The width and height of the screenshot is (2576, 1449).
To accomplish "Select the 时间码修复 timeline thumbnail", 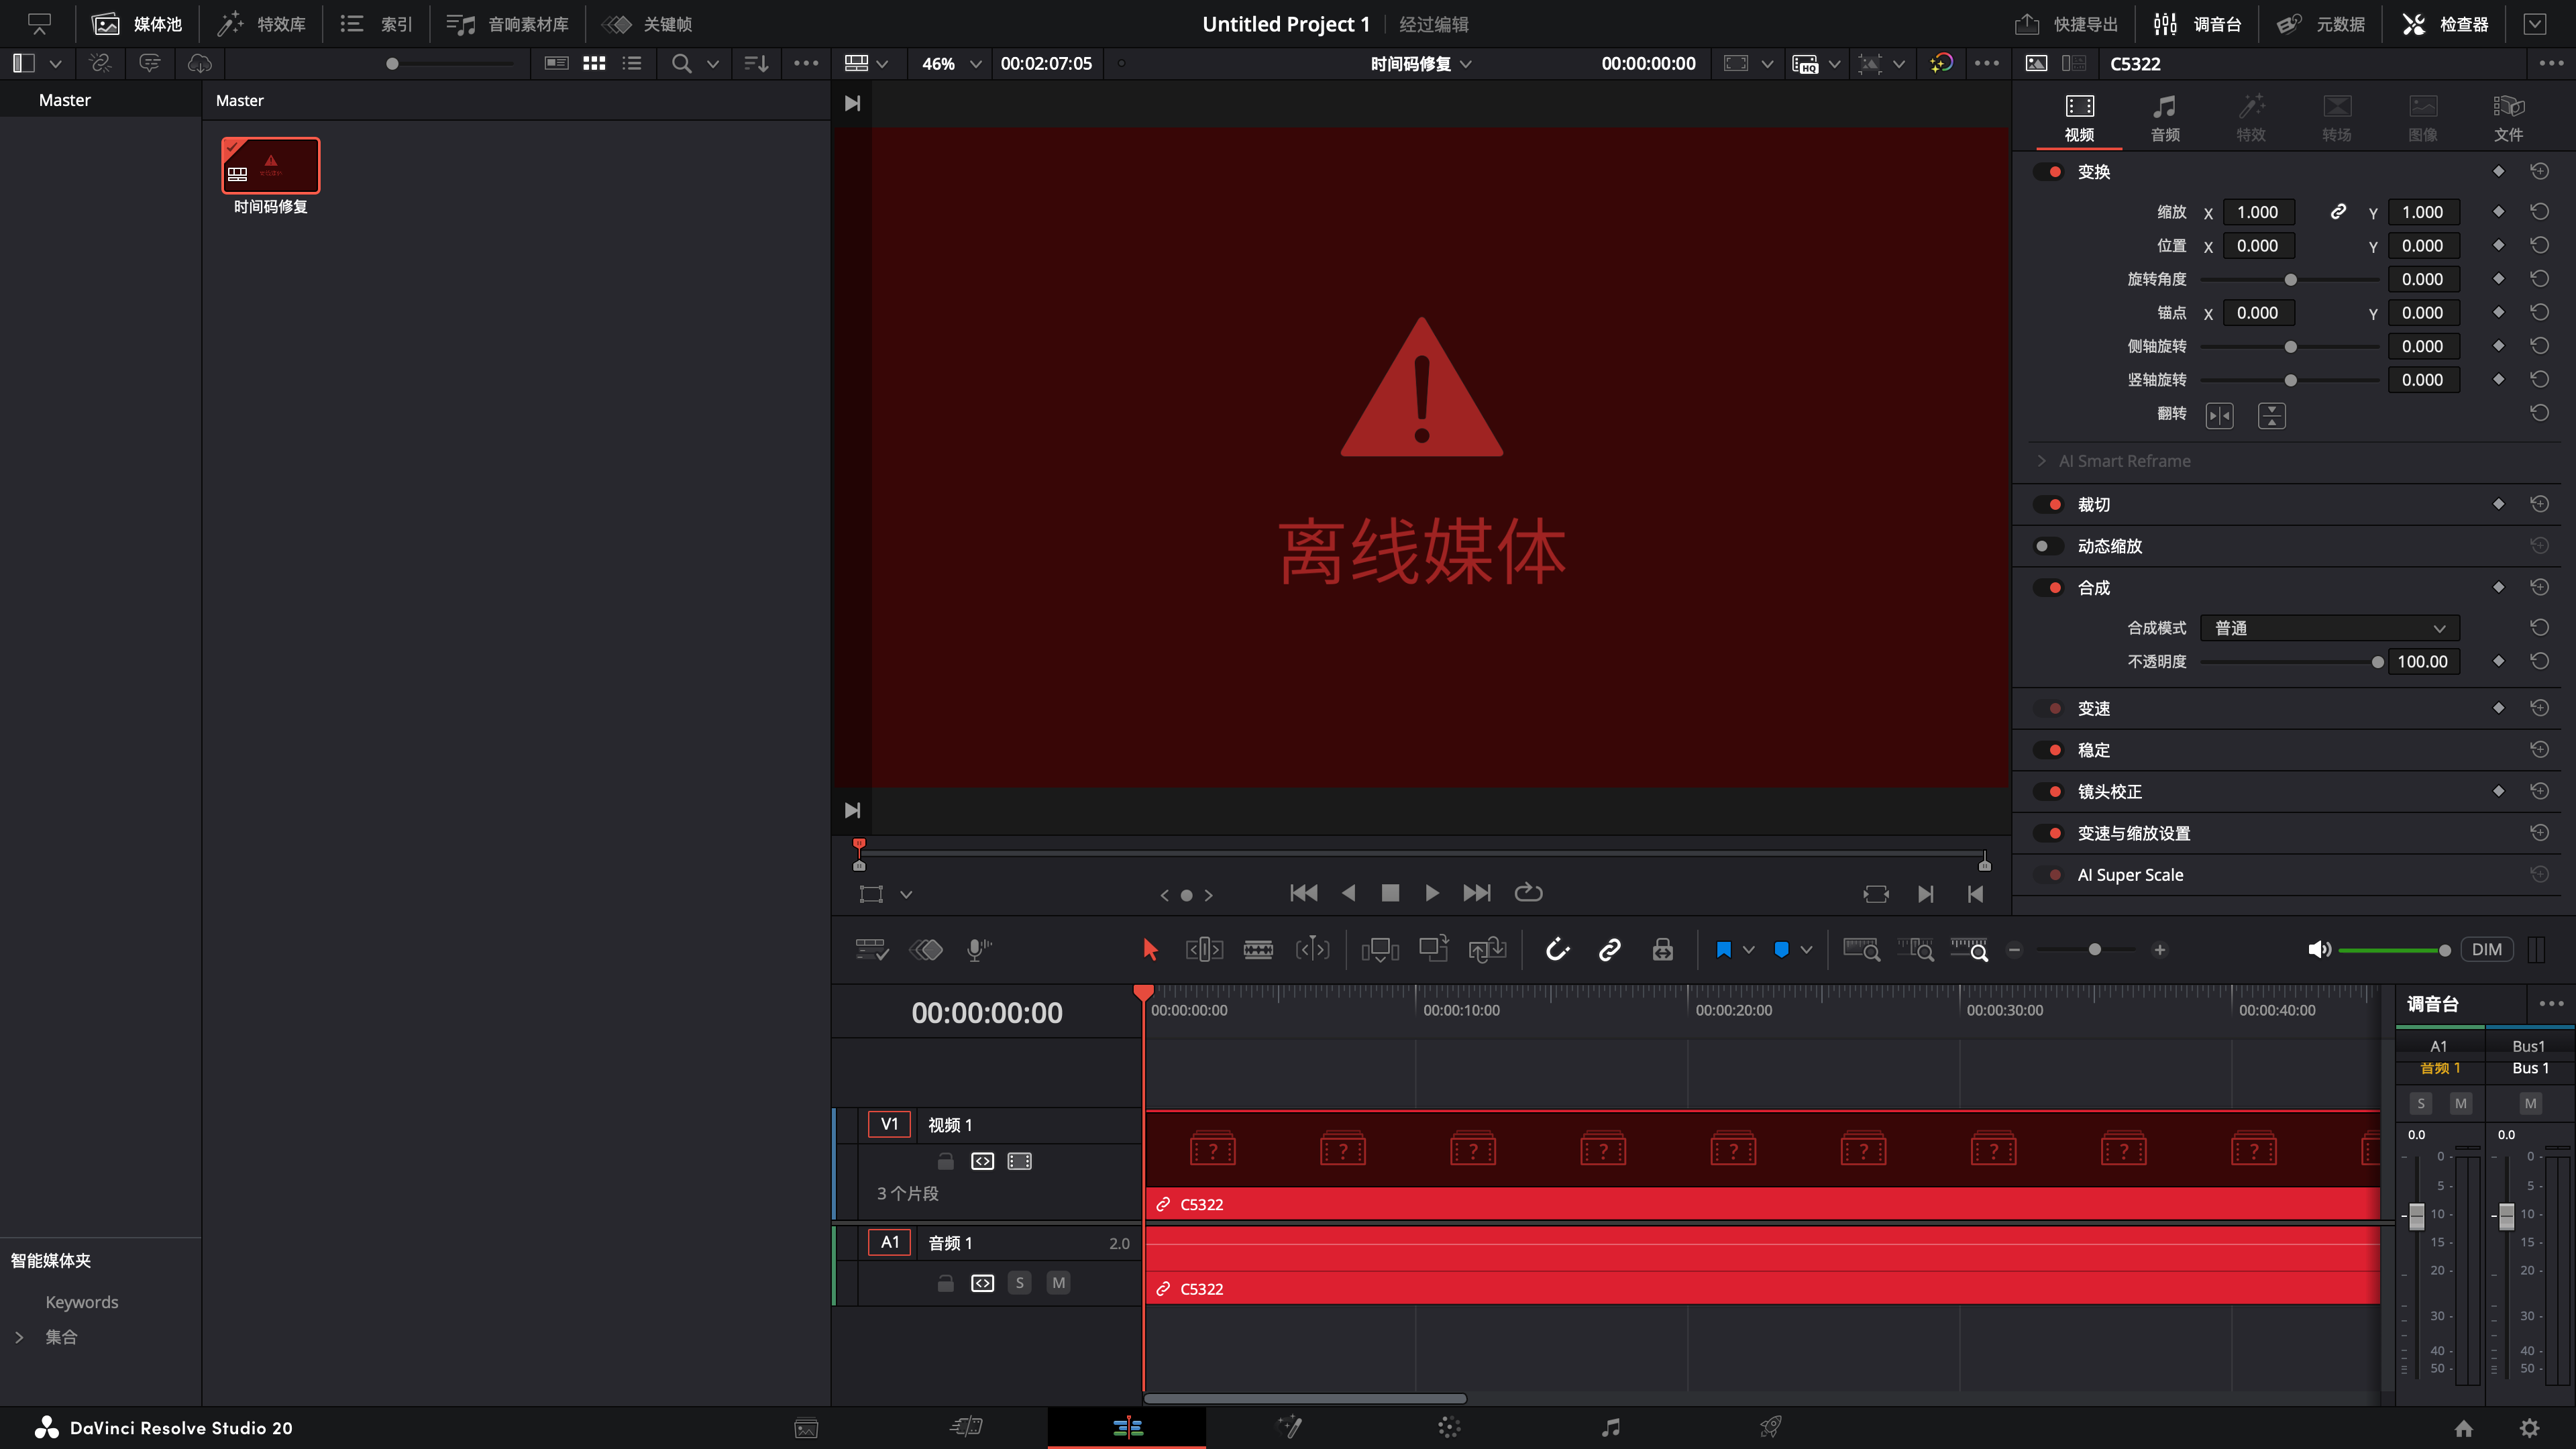I will [270, 166].
